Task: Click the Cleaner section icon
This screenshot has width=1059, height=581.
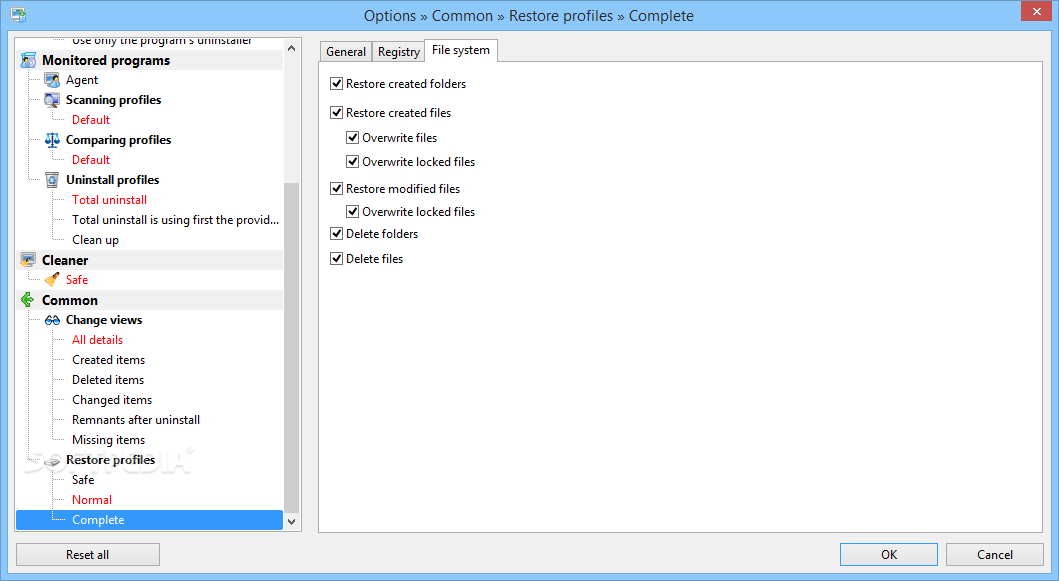Action: click(x=28, y=260)
